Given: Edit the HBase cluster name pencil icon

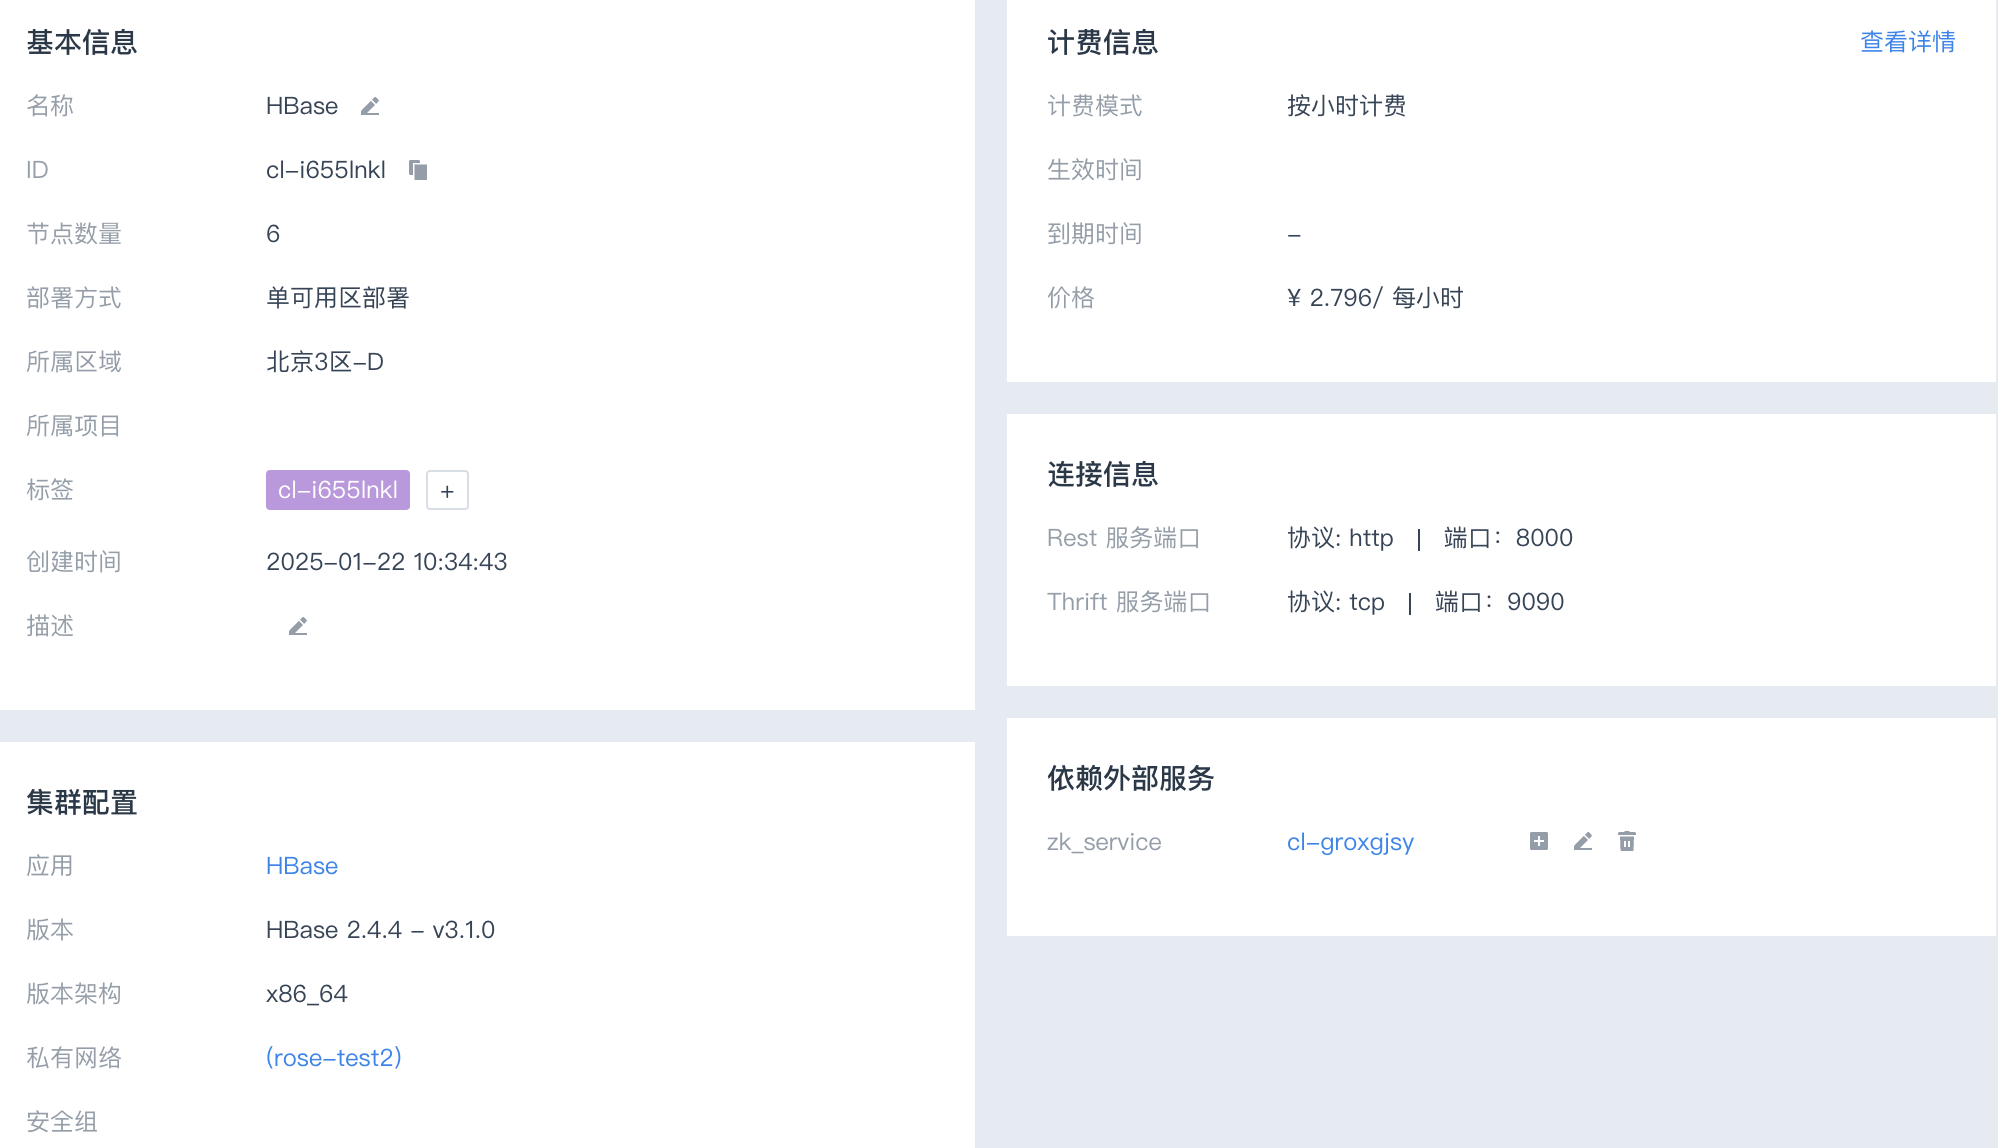Looking at the screenshot, I should tap(370, 106).
